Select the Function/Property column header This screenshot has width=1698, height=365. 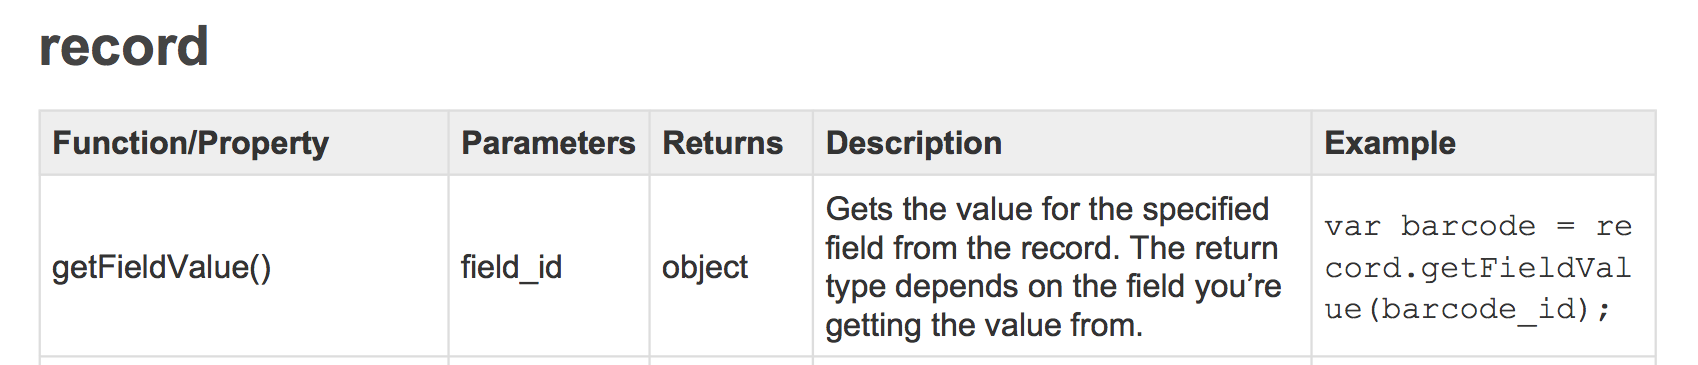[190, 143]
